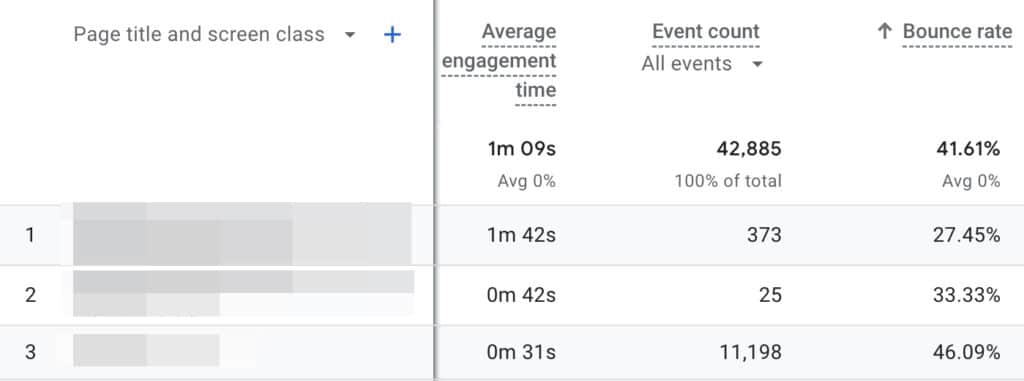Screen dimensions: 1024x381
Task: Click the 0m 42s engagement time cell
Action: click(521, 295)
